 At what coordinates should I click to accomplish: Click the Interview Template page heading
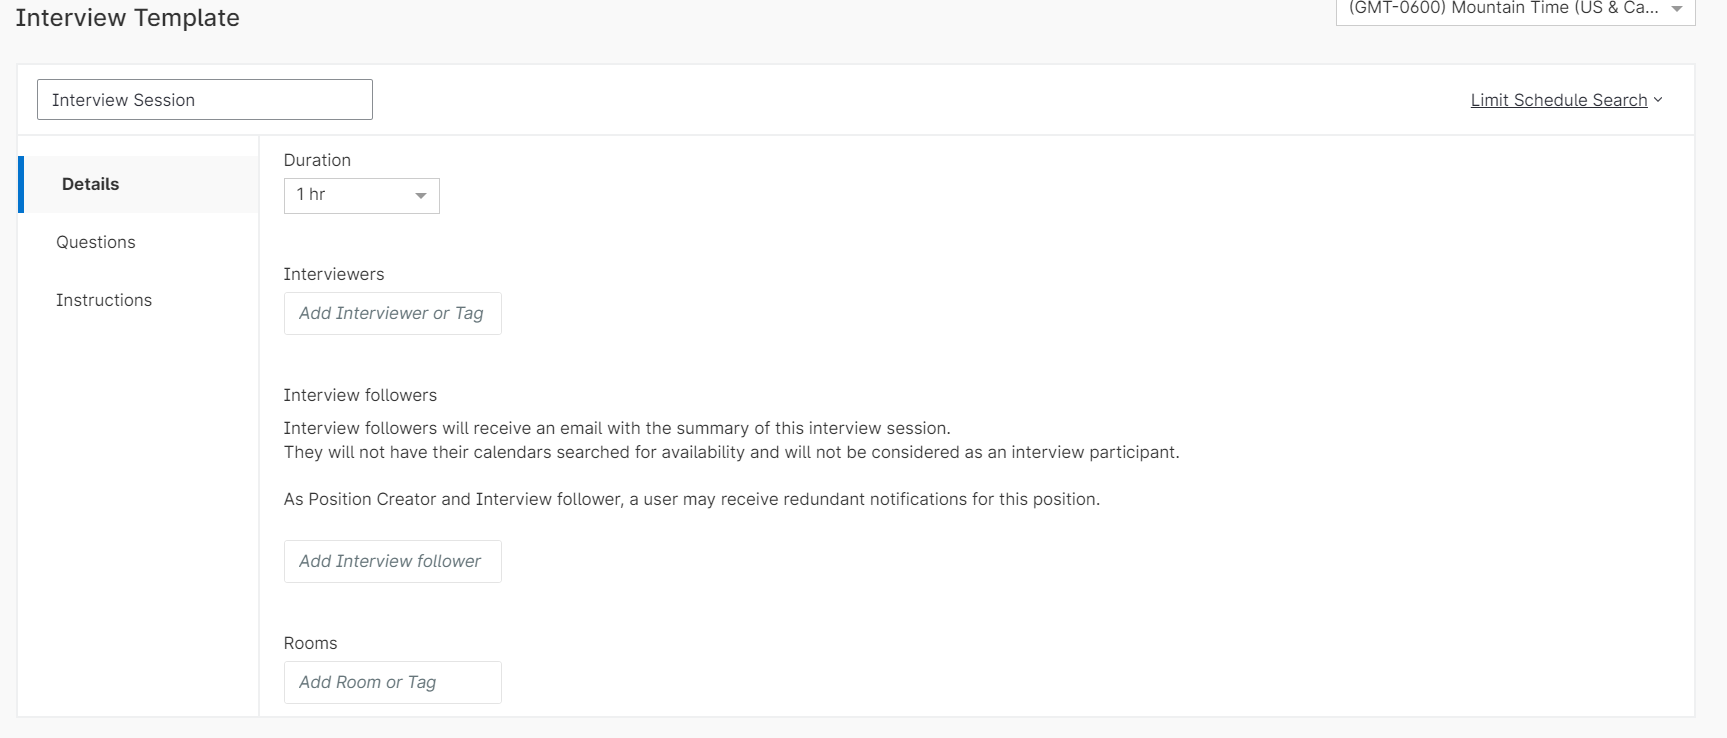pos(128,18)
